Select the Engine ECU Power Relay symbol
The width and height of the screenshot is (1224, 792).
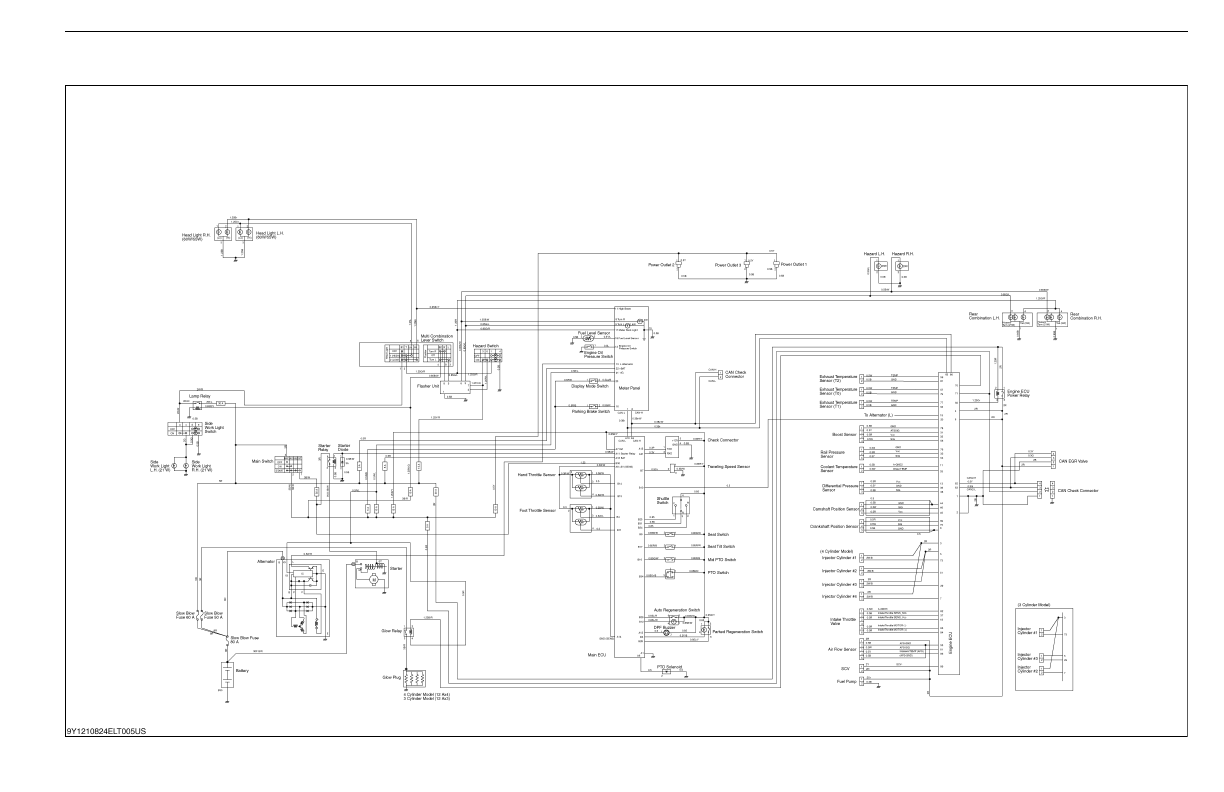coord(999,395)
